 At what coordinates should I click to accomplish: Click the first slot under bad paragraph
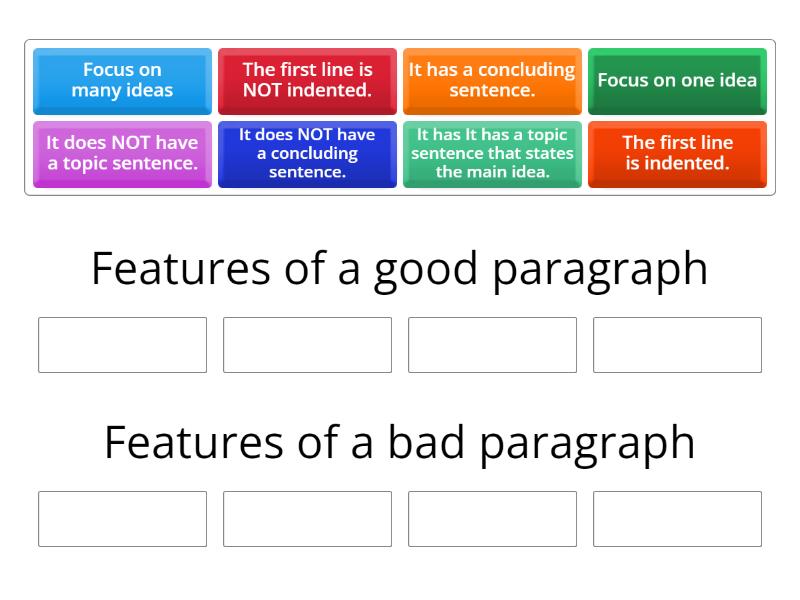click(x=122, y=519)
